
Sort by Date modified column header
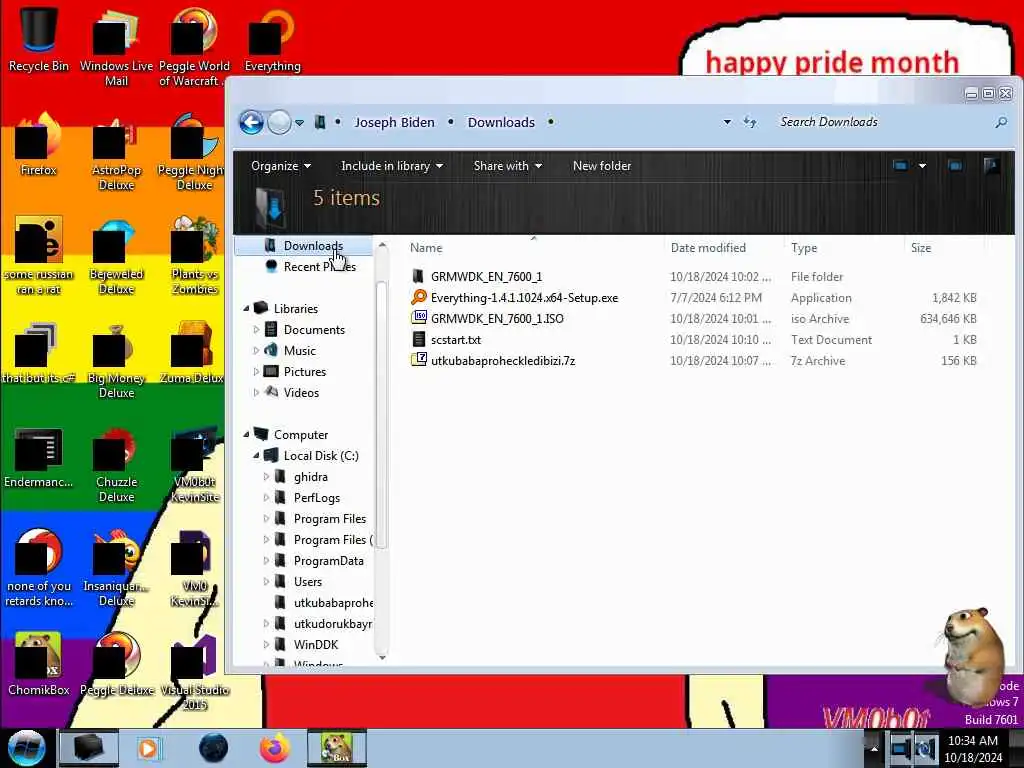coord(708,248)
